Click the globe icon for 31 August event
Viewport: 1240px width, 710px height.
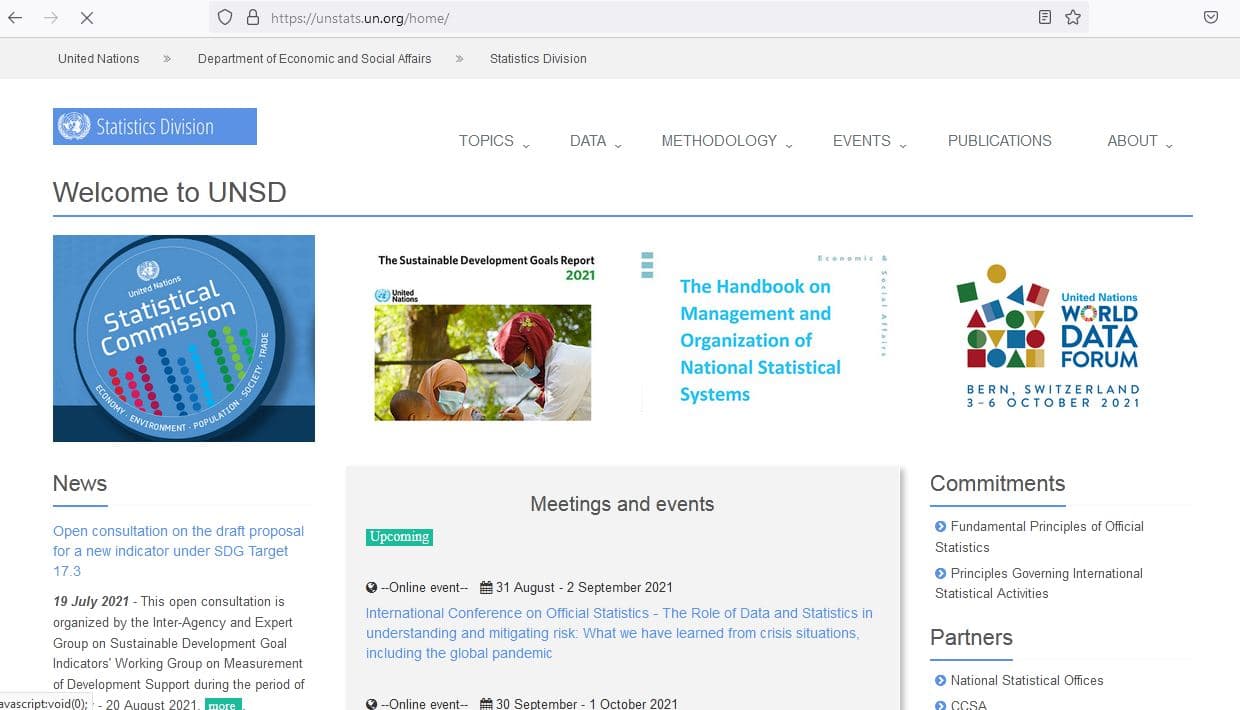pos(372,588)
